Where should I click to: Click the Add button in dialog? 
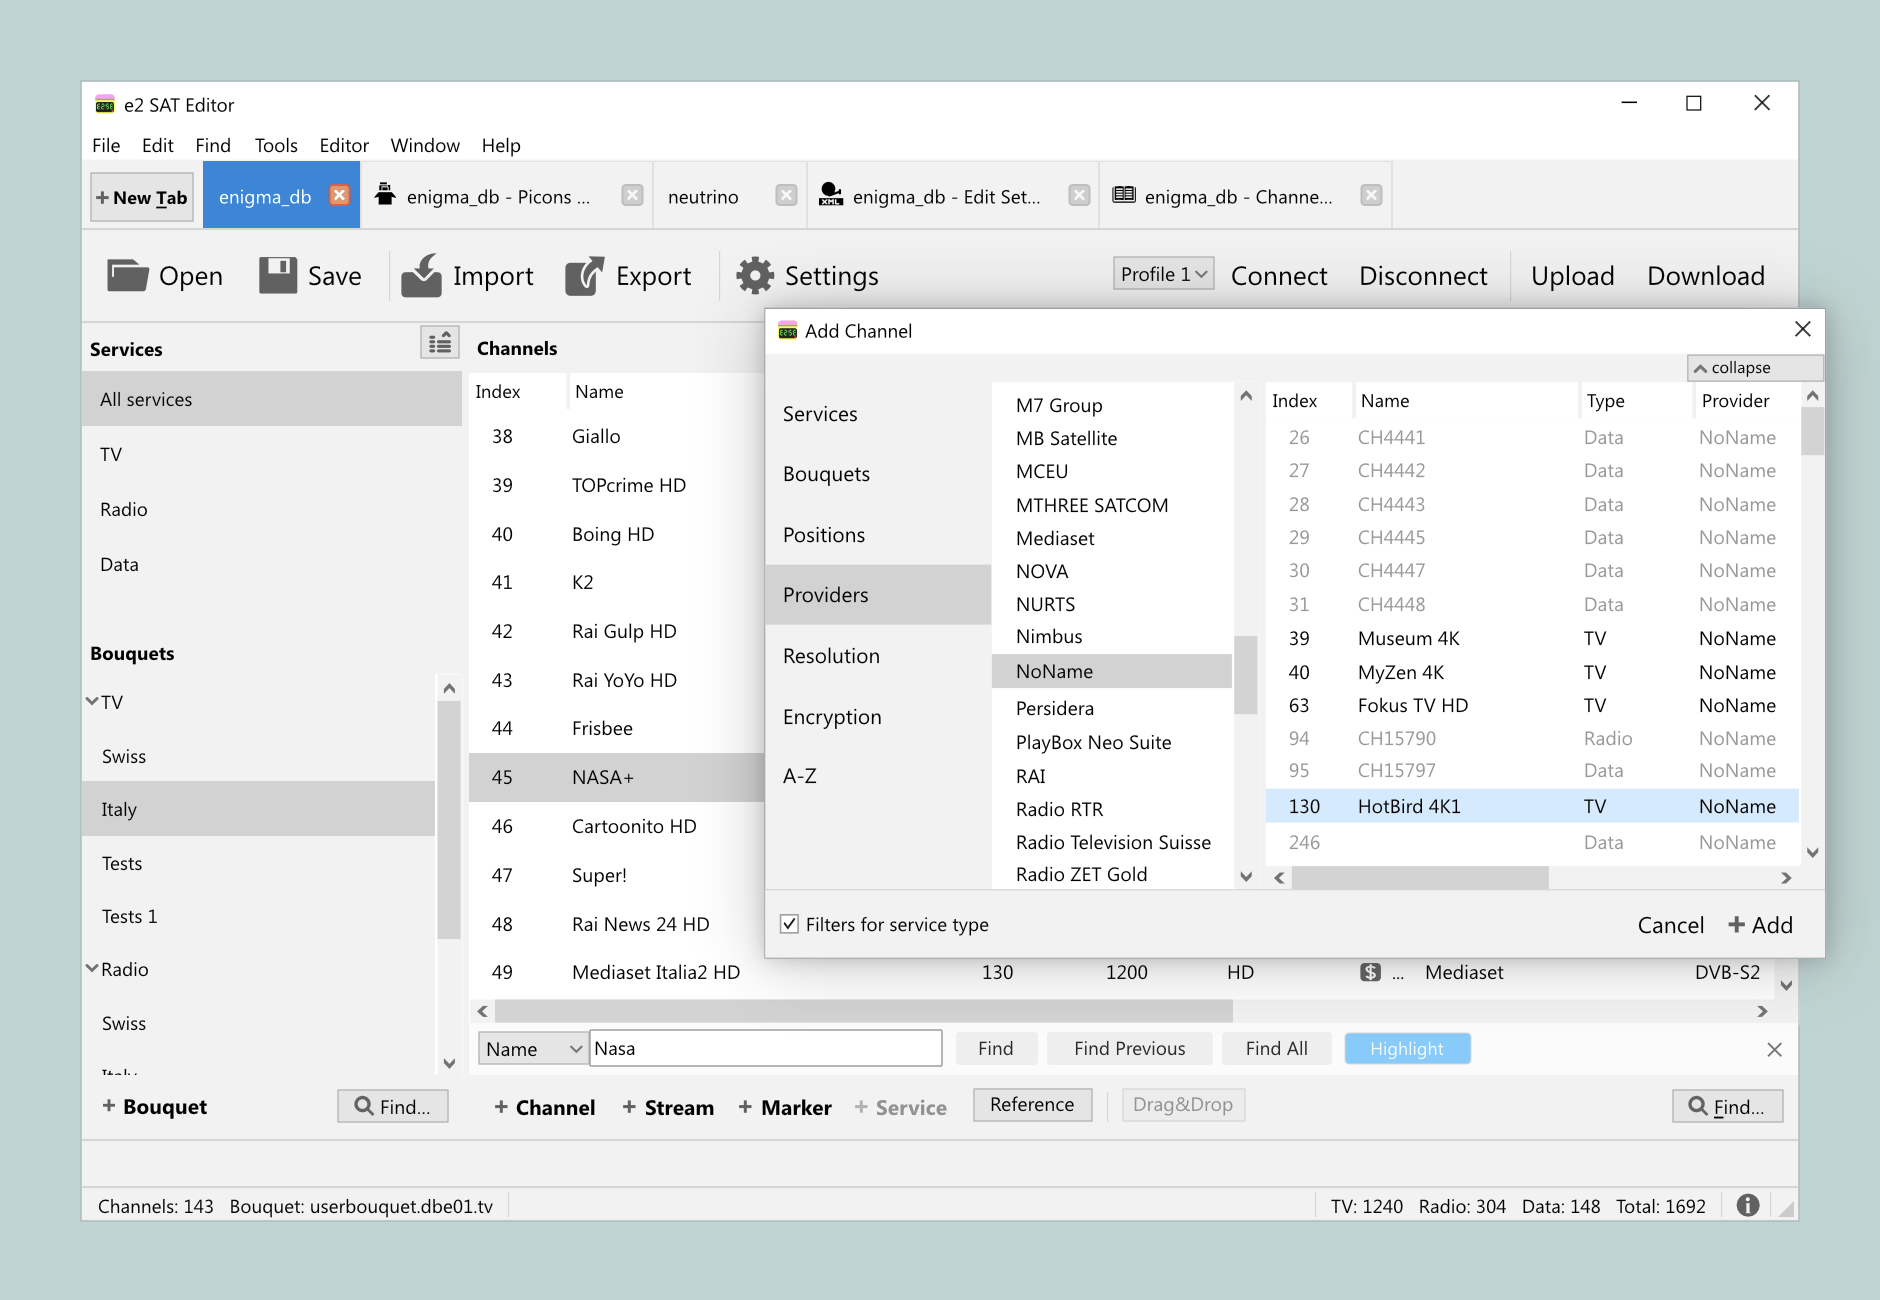[1761, 925]
